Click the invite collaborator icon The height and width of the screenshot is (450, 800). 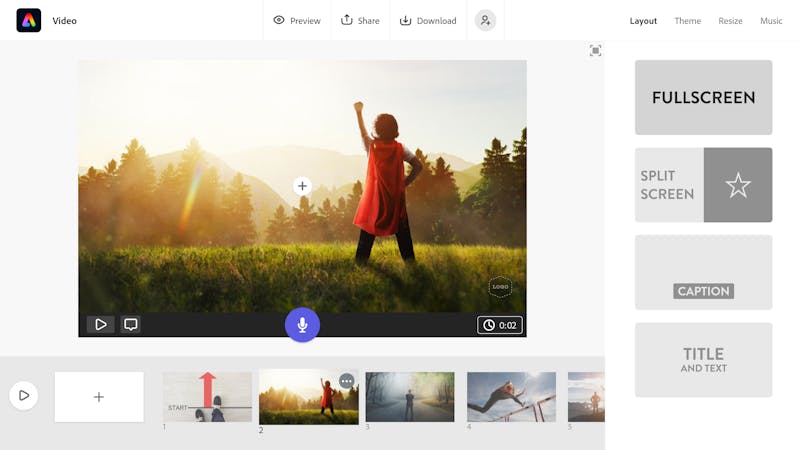pos(485,20)
